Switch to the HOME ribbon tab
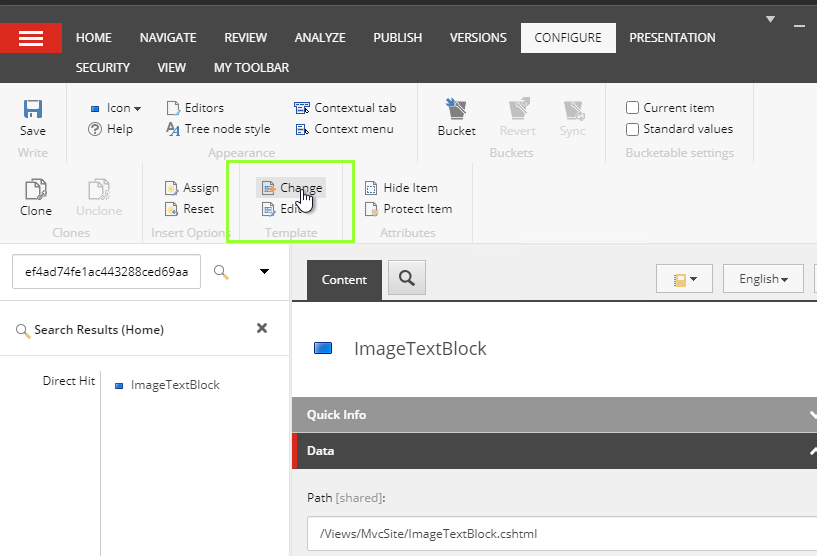817x556 pixels. pyautogui.click(x=94, y=38)
